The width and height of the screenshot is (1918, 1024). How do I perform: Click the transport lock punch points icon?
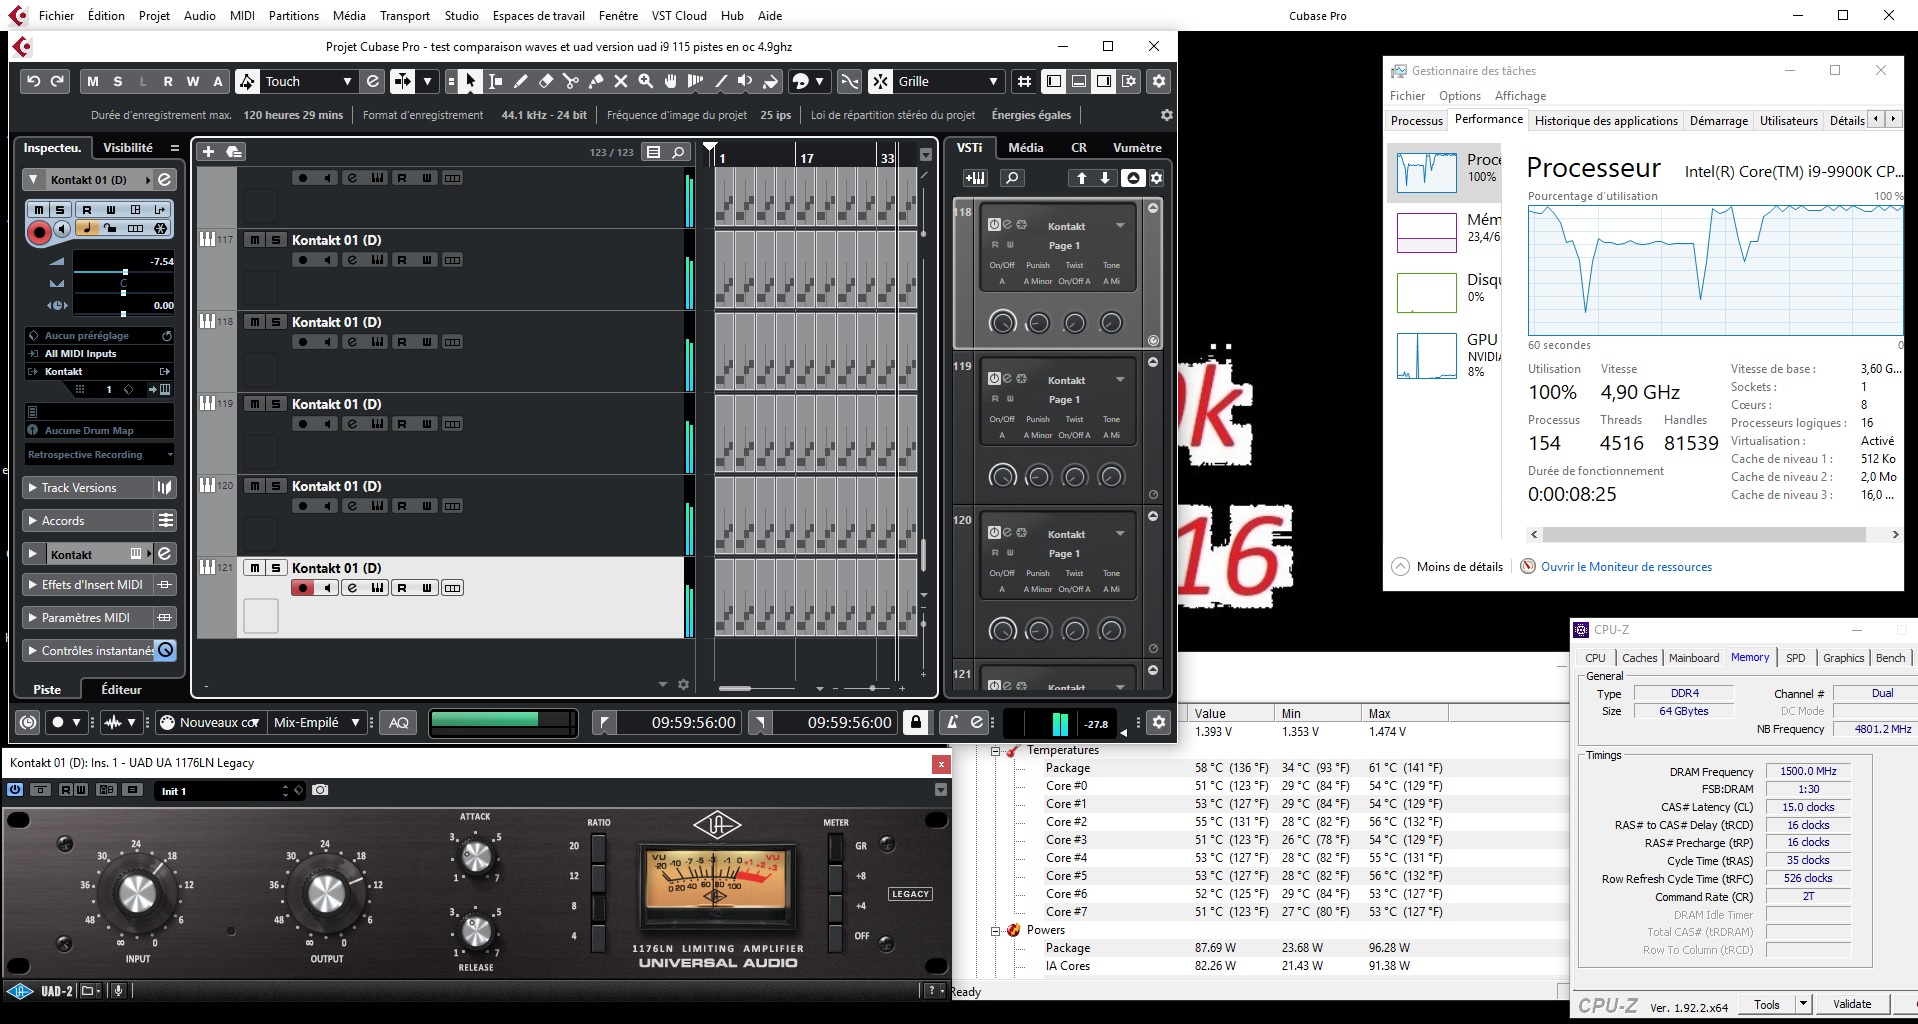coord(915,722)
